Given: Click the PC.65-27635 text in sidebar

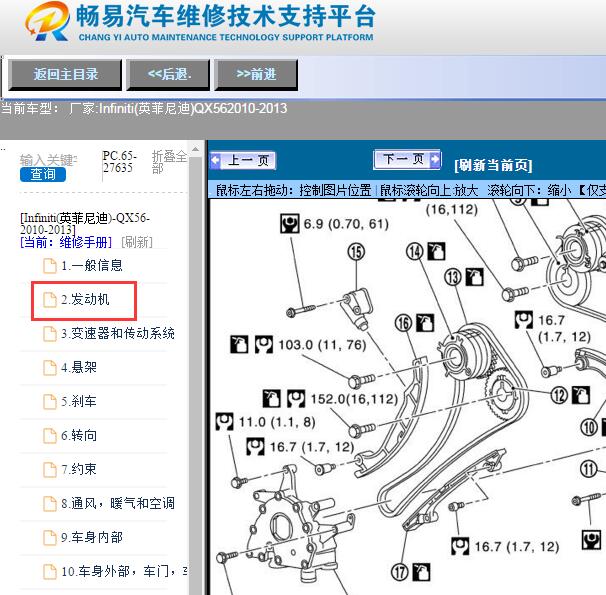Looking at the screenshot, I should (x=119, y=162).
